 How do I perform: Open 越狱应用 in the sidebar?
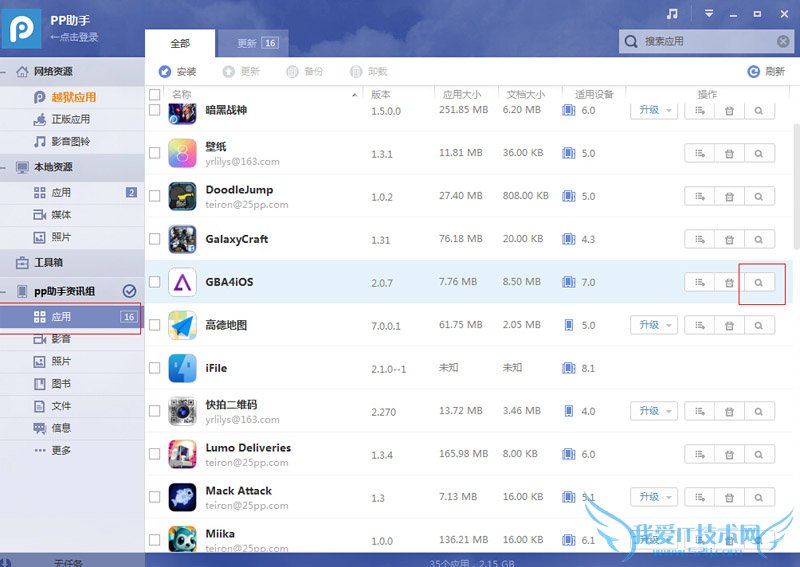72,97
